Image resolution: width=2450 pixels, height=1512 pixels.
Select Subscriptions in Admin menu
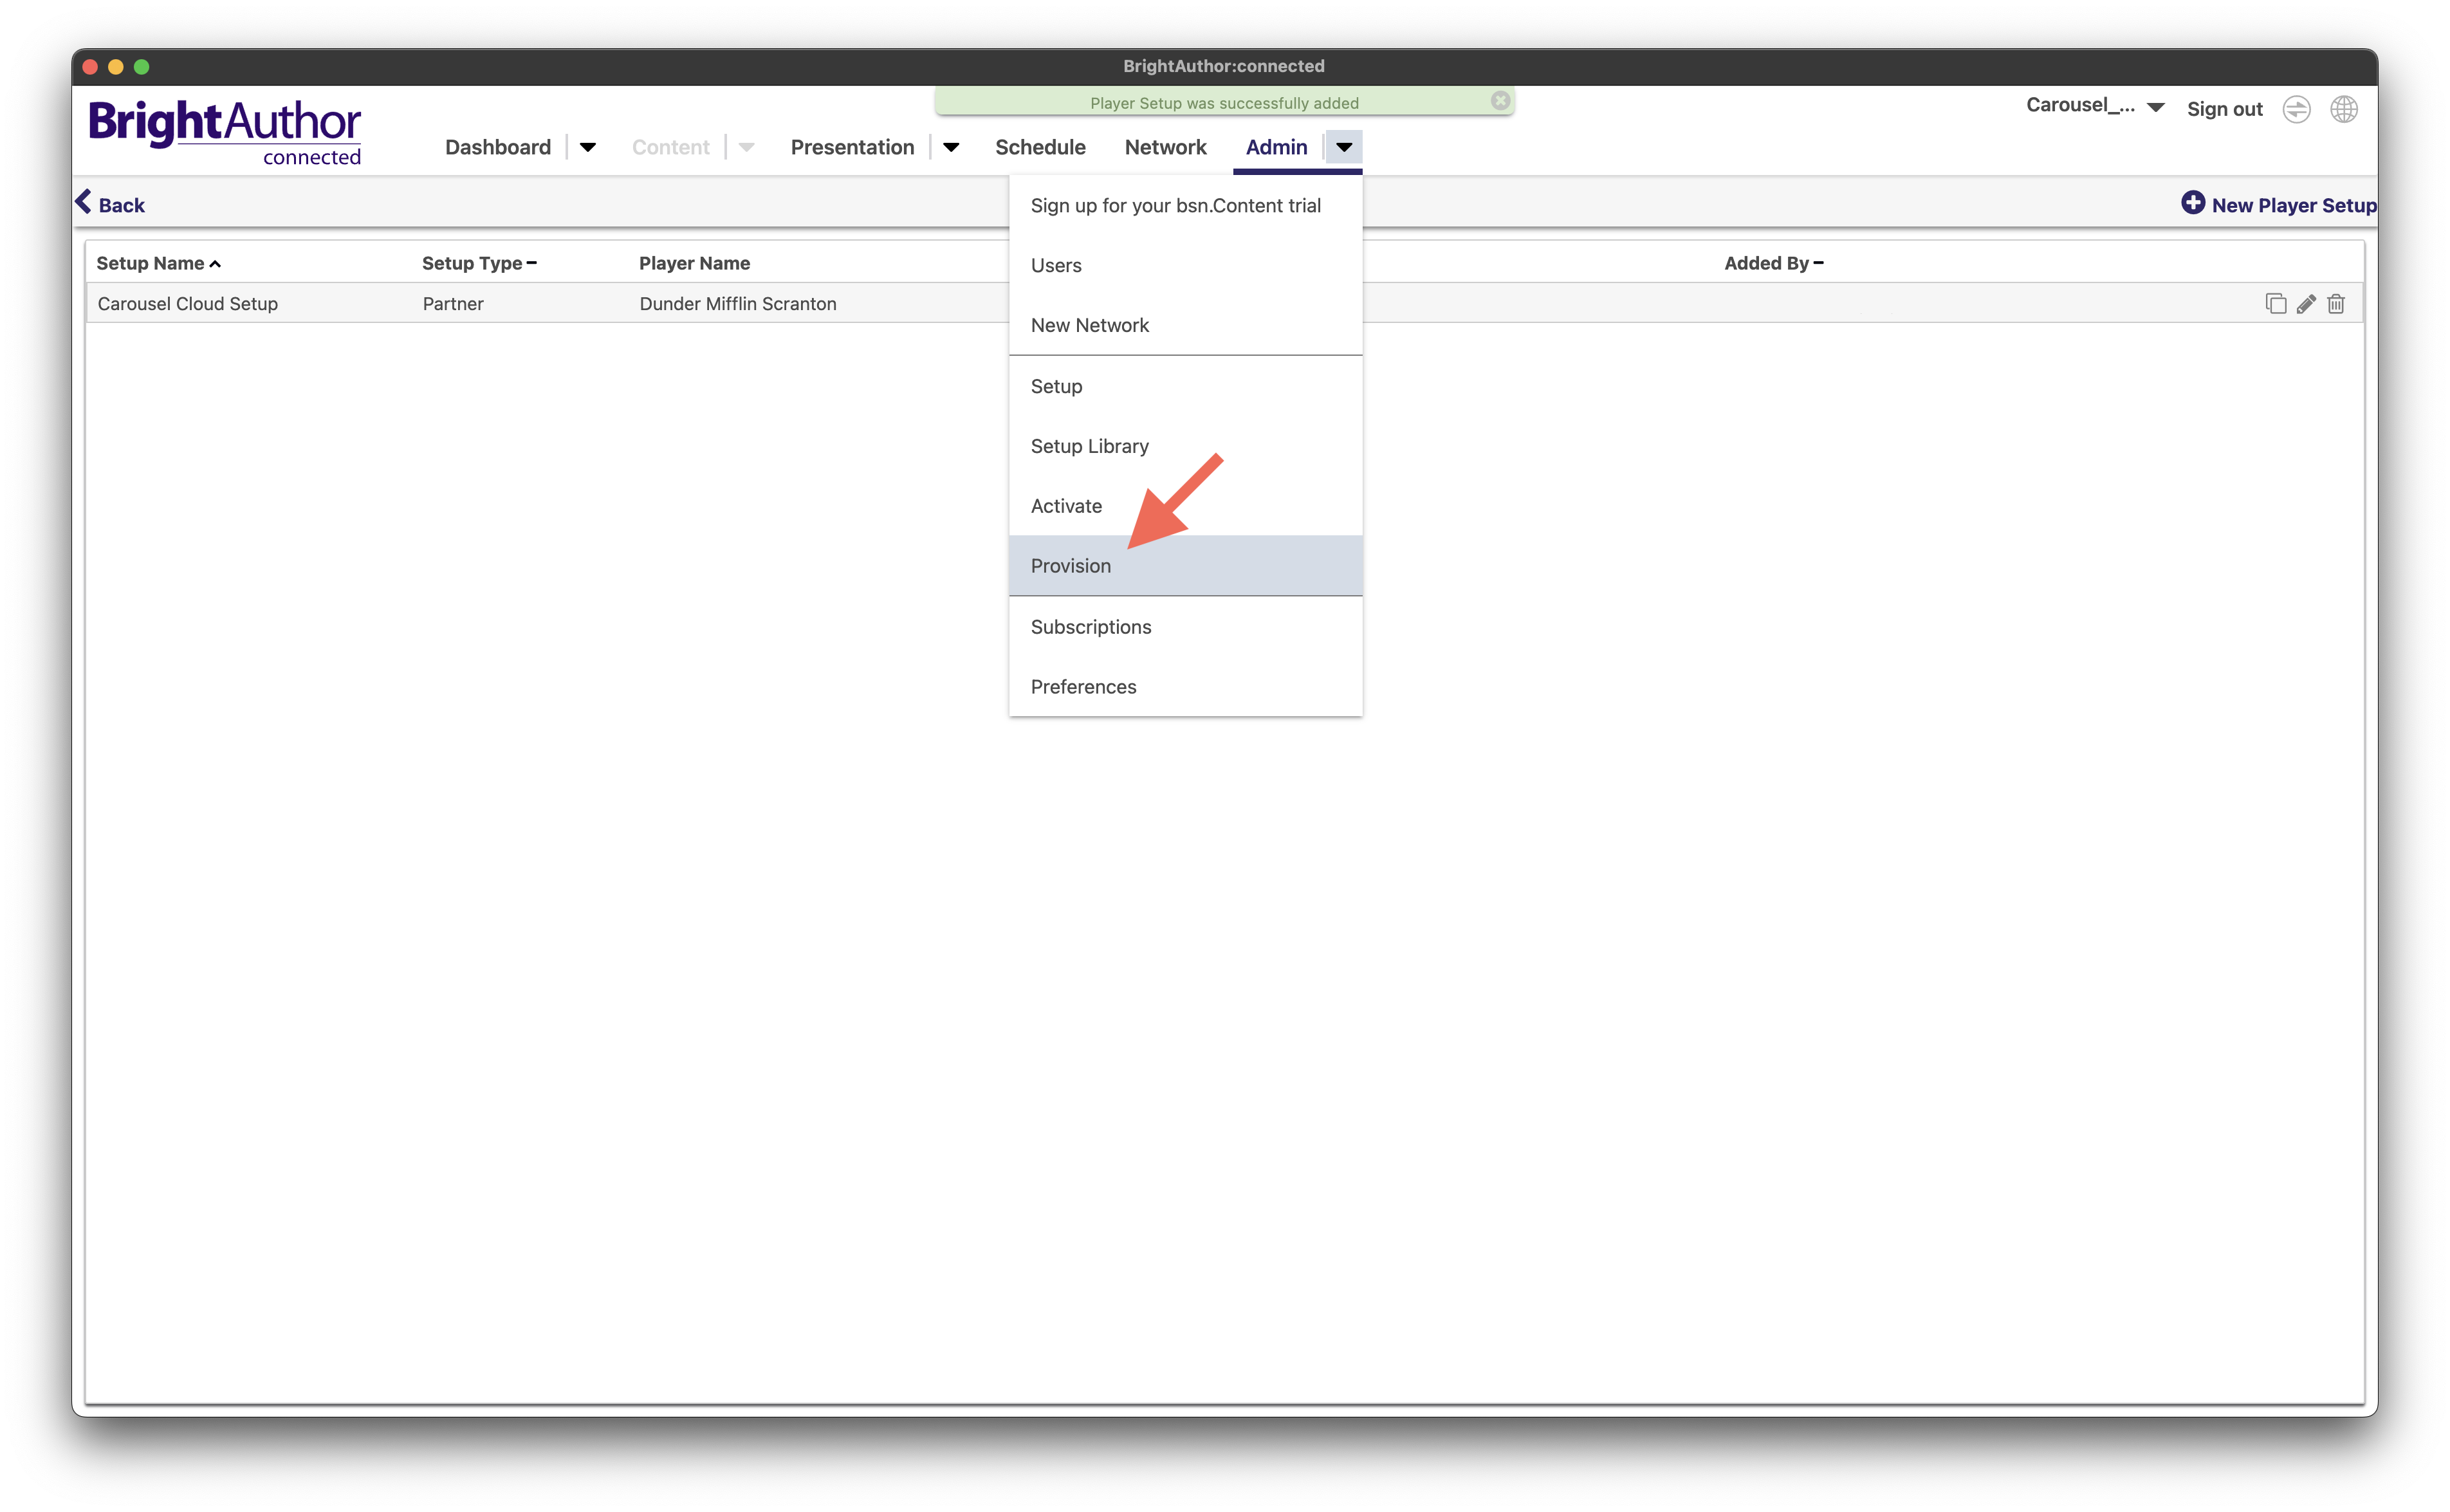(x=1185, y=627)
